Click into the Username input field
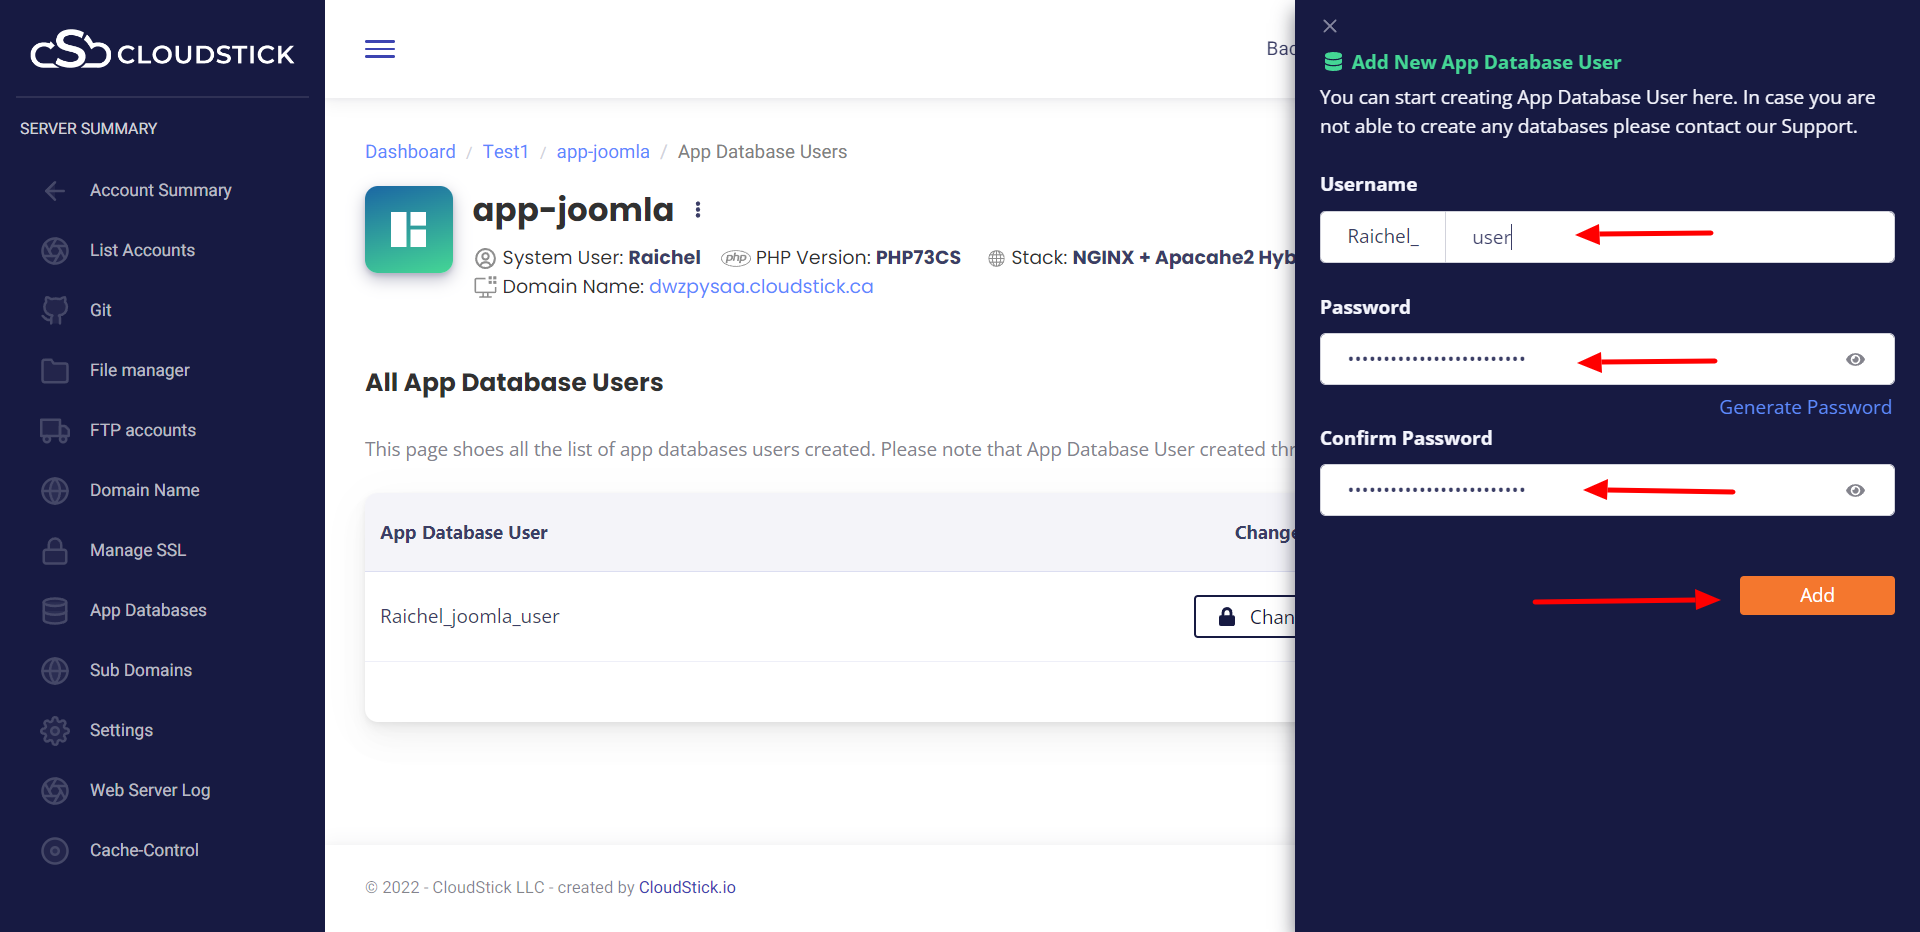This screenshot has height=932, width=1920. click(1668, 237)
